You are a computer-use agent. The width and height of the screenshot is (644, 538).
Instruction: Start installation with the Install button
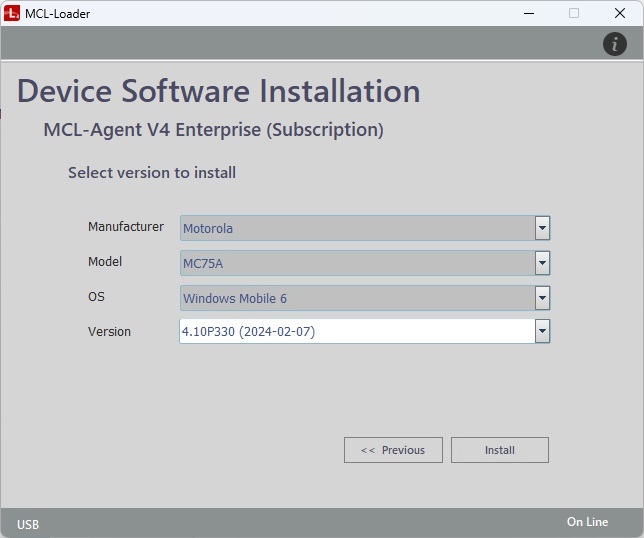pos(499,450)
